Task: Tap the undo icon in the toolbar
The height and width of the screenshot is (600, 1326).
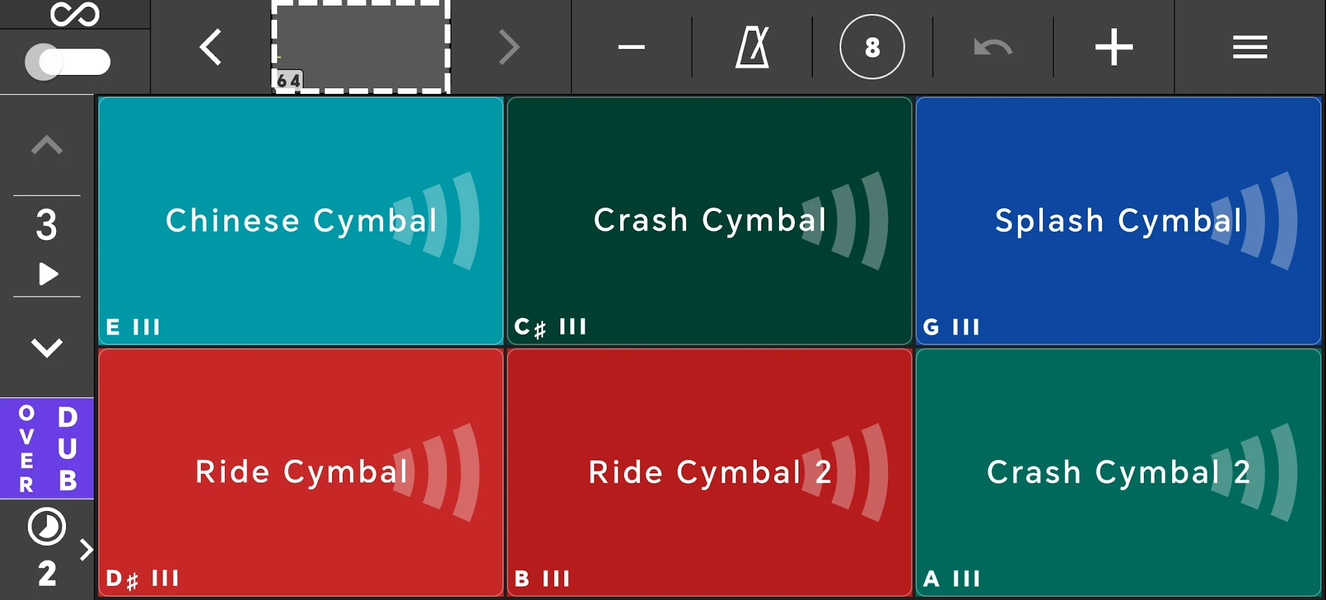Action: pos(991,47)
